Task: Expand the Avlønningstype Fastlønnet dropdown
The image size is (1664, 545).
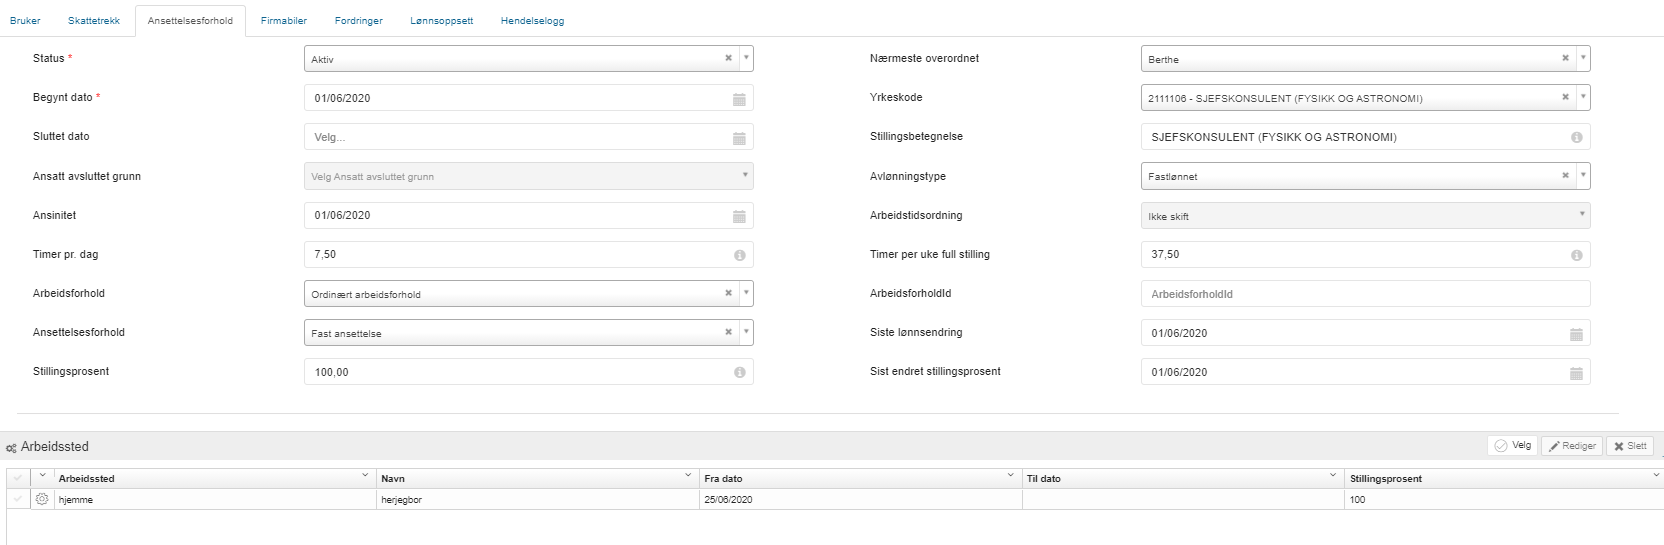Action: point(1582,175)
